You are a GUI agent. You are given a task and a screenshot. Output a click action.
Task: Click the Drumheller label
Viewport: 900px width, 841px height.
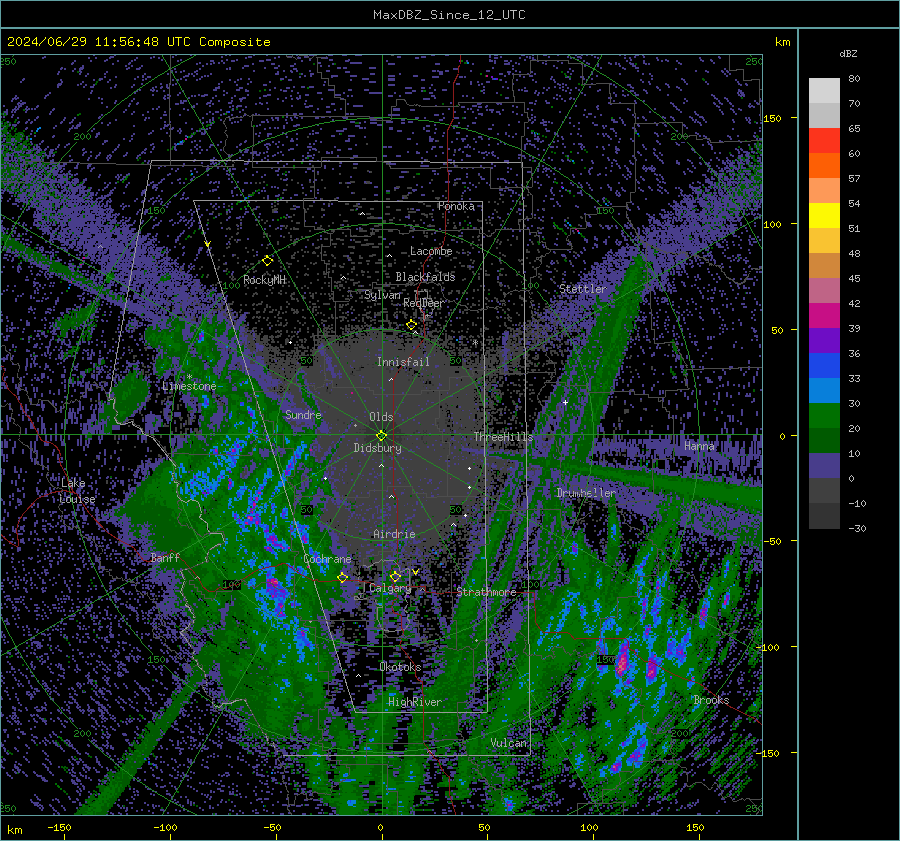(x=586, y=493)
